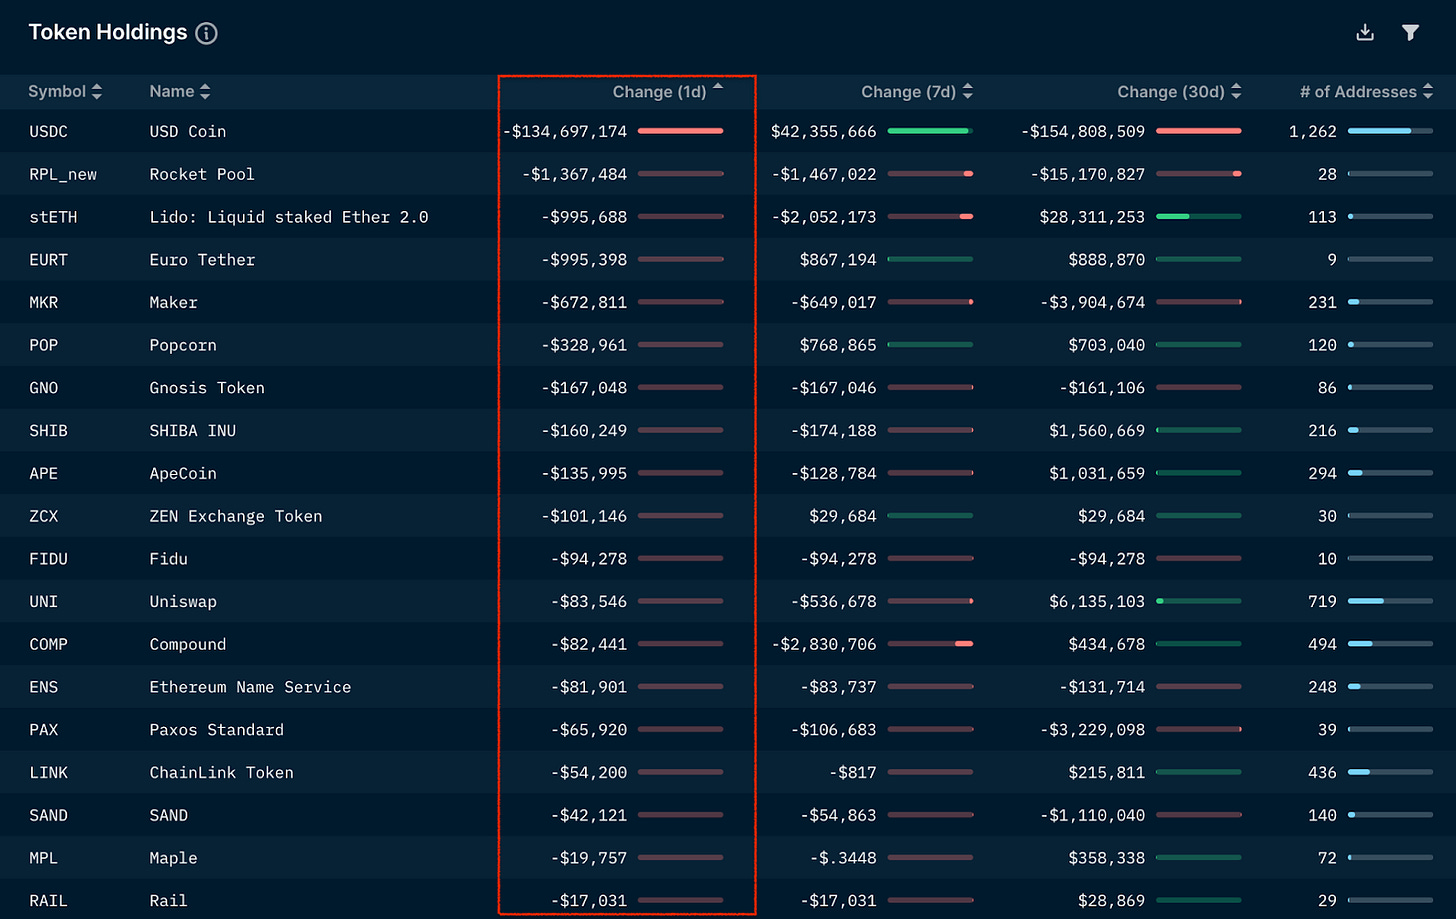1456x919 pixels.
Task: Click the 1,262 addresses value
Action: [x=1312, y=132]
